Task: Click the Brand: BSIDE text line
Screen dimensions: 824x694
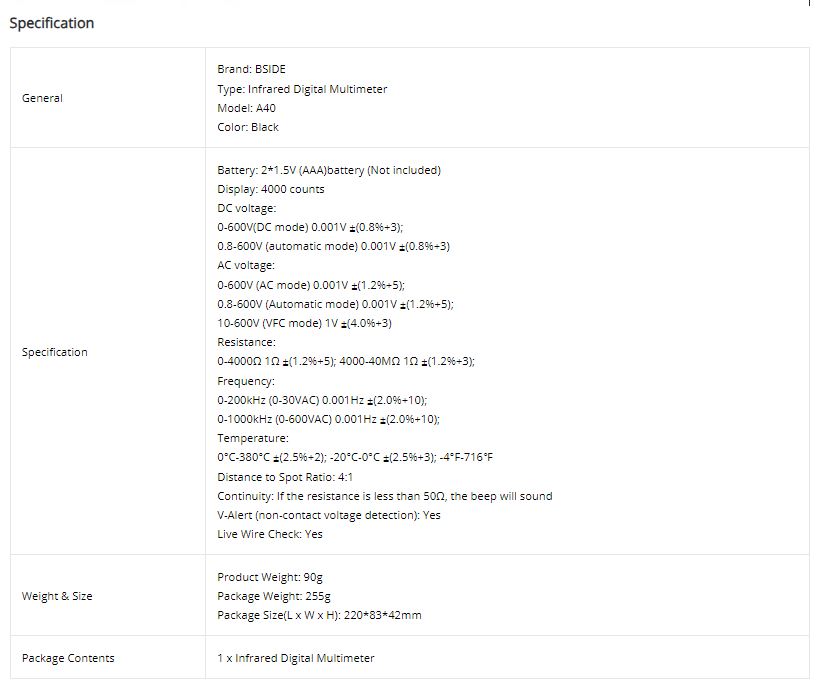Action: (x=252, y=69)
